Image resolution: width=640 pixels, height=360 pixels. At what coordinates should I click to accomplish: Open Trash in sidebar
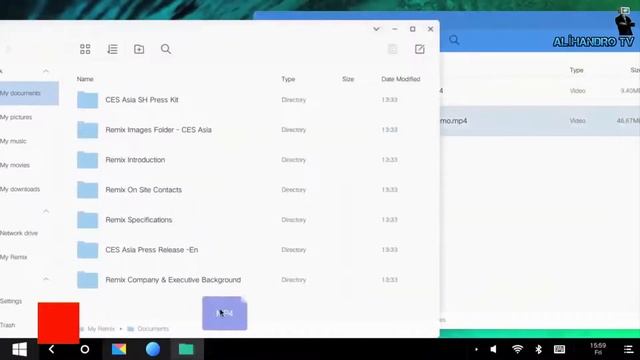tap(8, 325)
